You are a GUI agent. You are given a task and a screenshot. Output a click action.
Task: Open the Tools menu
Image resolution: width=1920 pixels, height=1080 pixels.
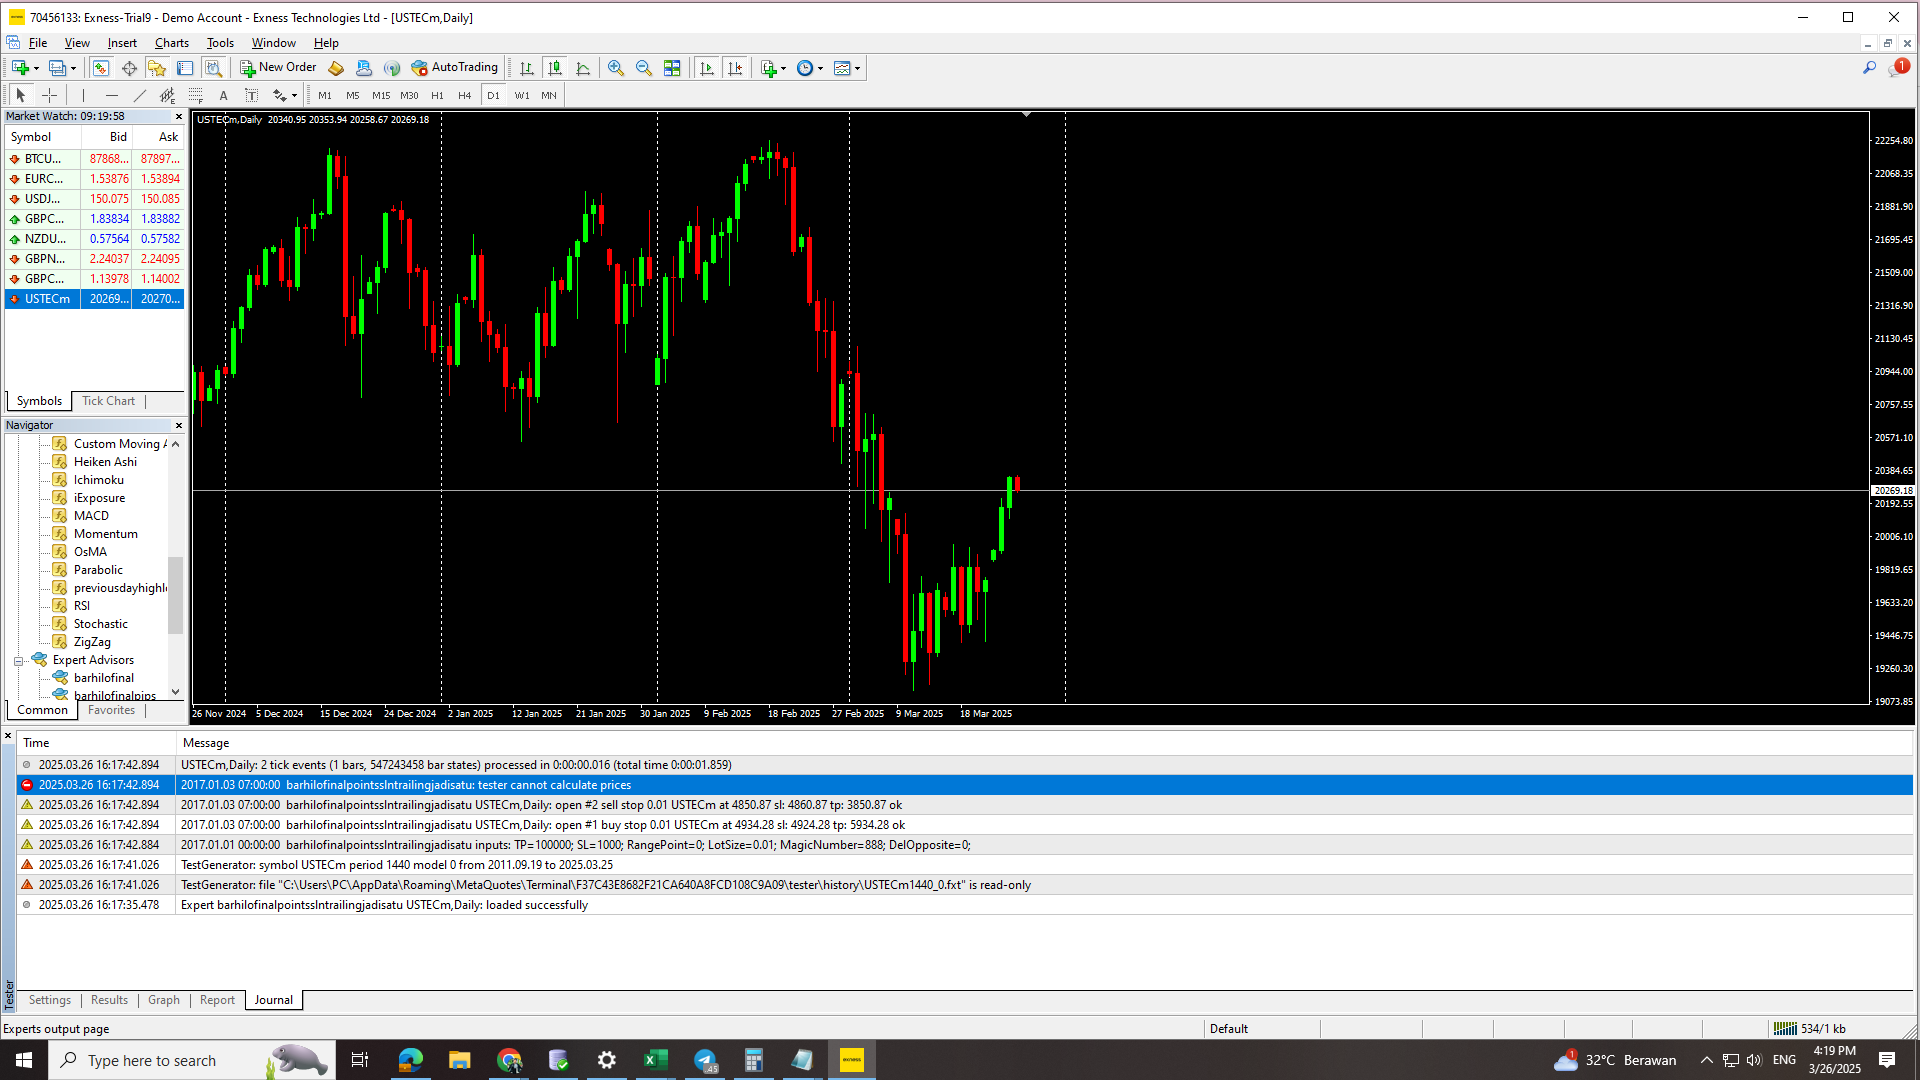pos(220,43)
